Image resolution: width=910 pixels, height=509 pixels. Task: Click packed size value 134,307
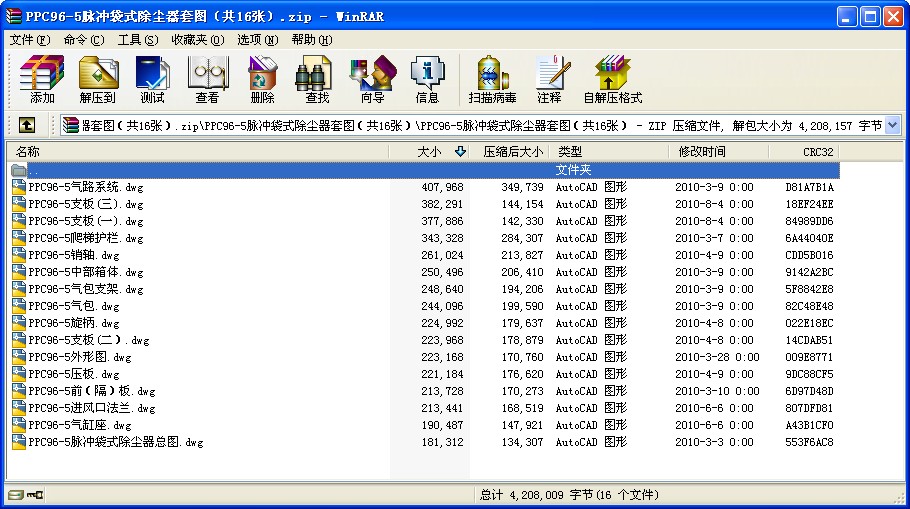point(522,442)
